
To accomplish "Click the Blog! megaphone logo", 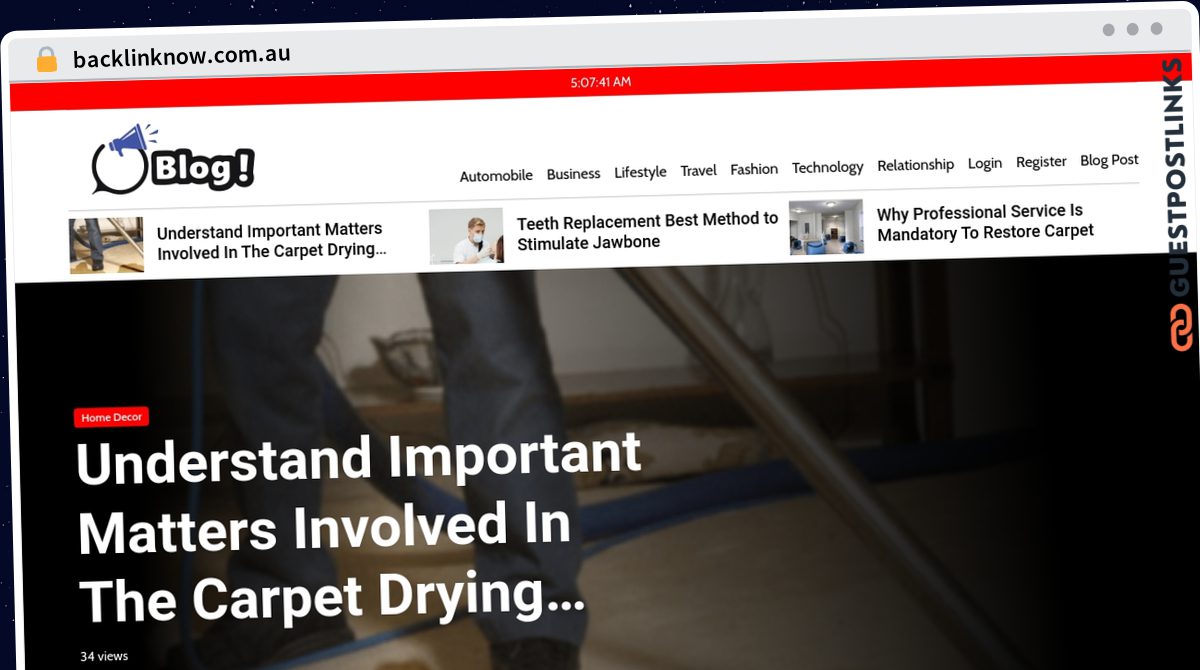I will click(x=172, y=159).
